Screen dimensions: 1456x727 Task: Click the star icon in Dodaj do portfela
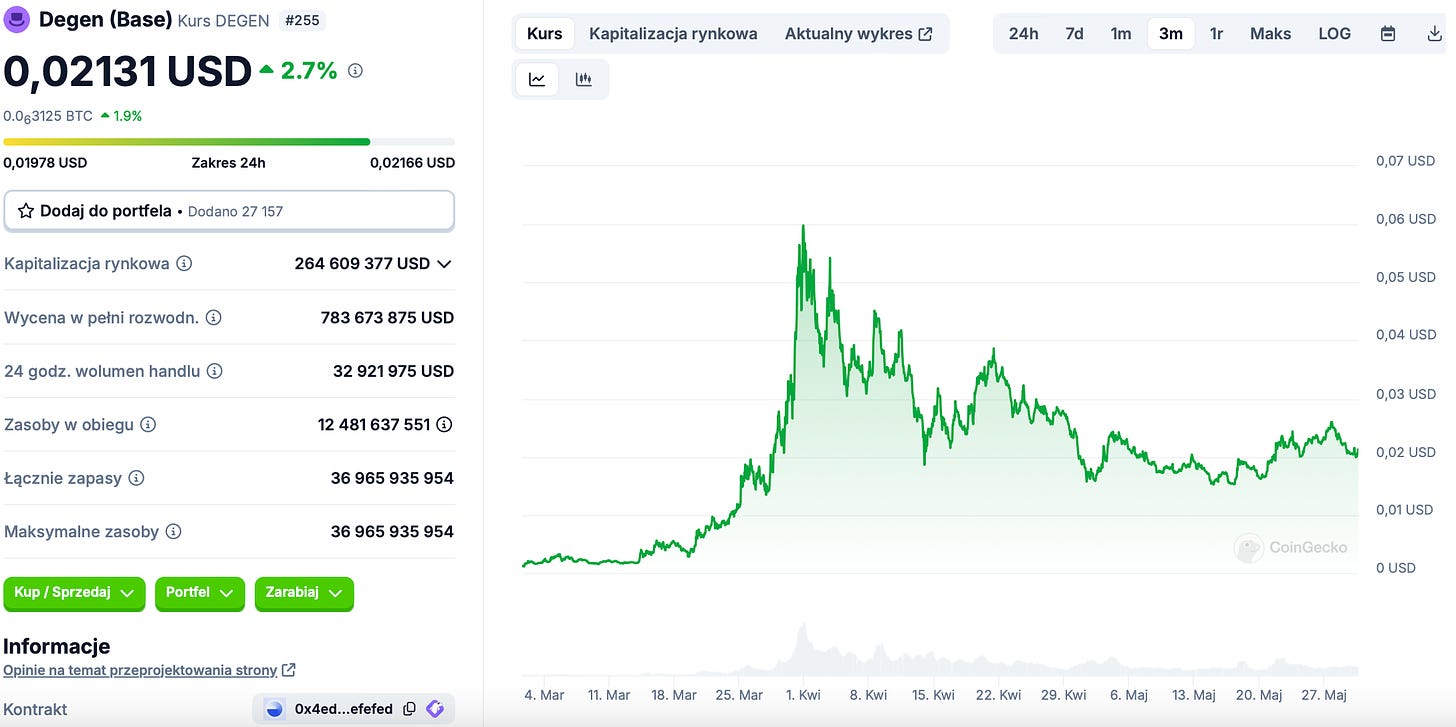(x=26, y=211)
